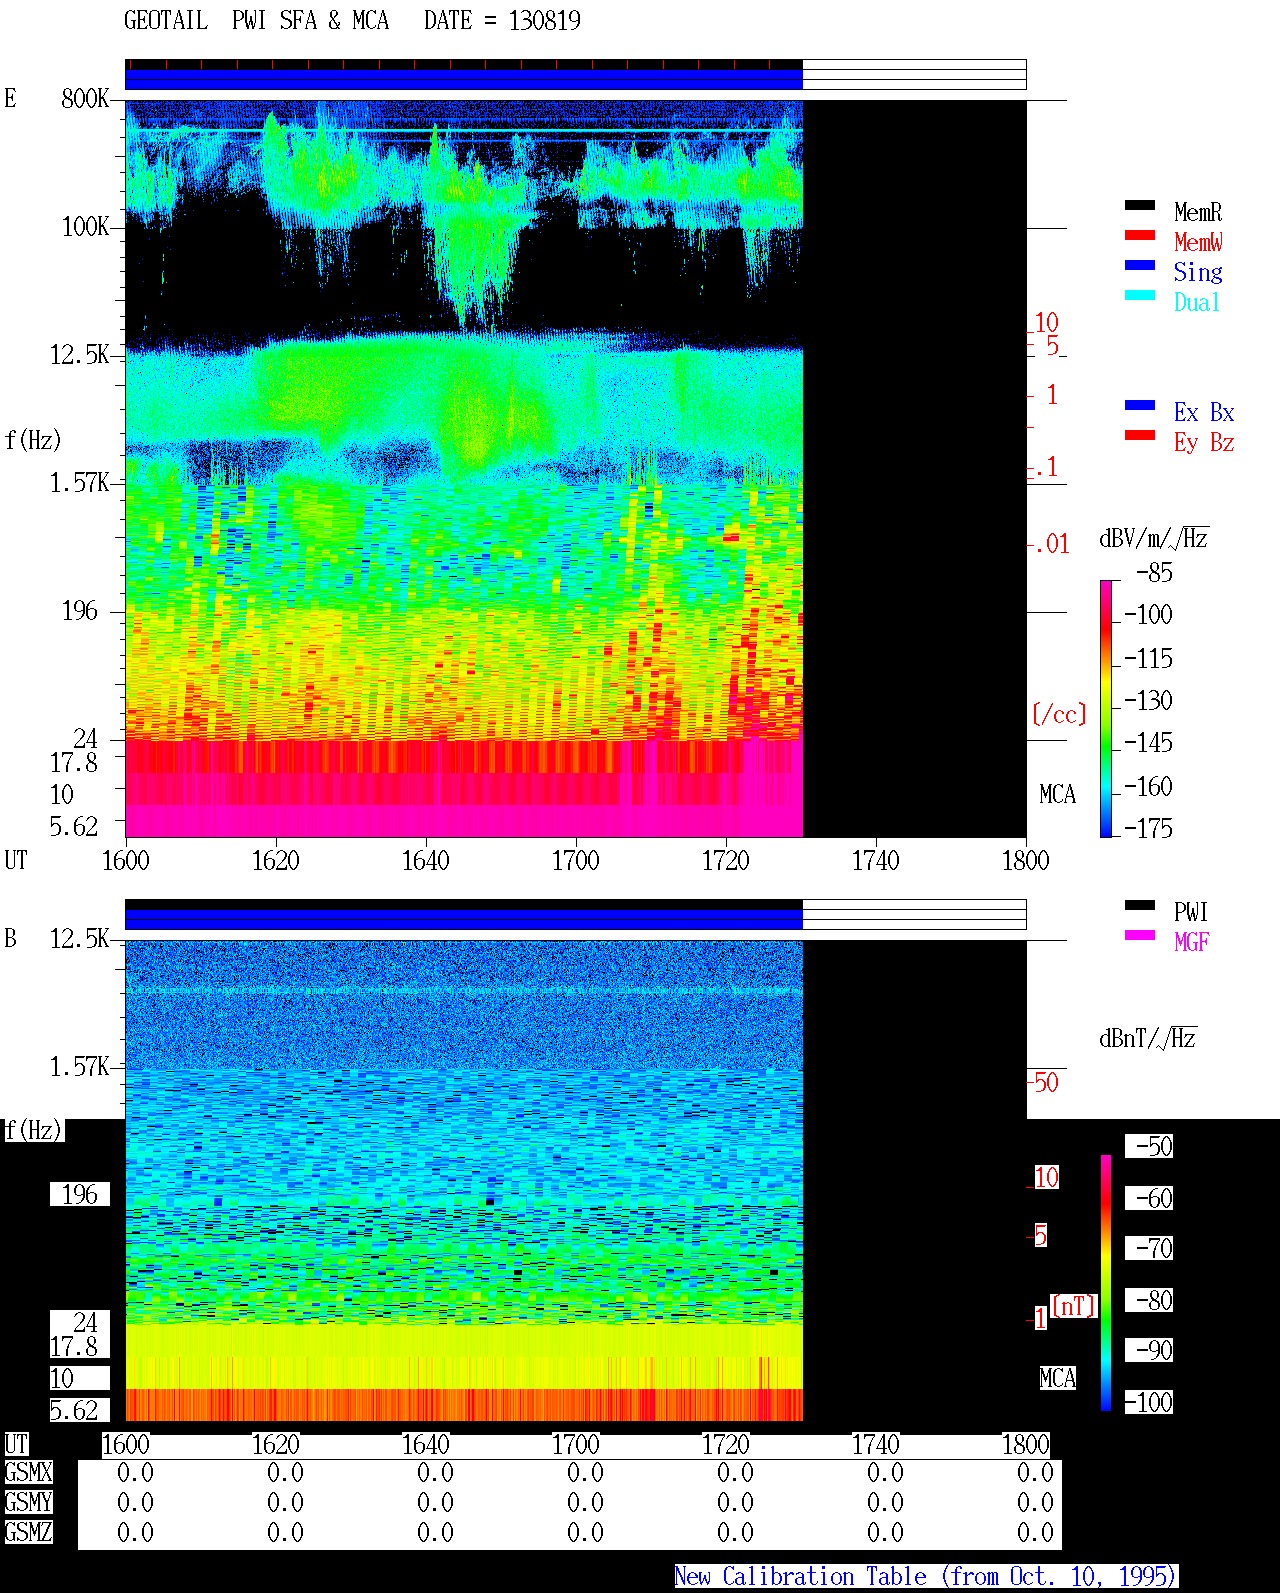Click the black MemR legend swatch
This screenshot has height=1593, width=1280.
(x=1140, y=206)
